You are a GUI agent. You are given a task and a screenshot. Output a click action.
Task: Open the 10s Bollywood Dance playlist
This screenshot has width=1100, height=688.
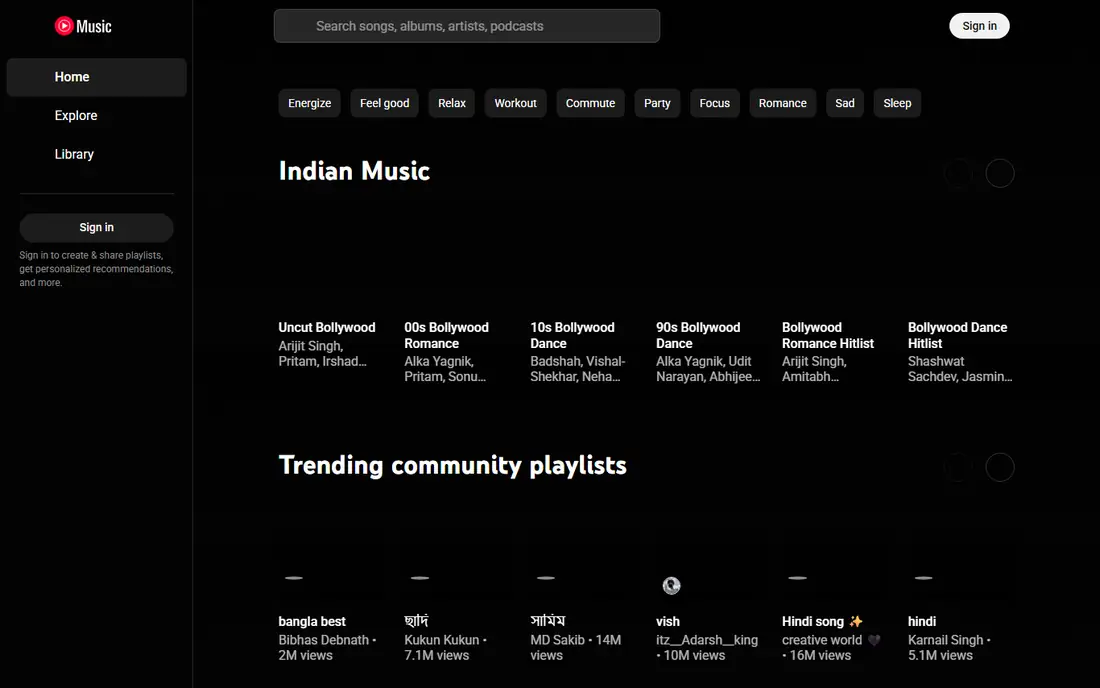[572, 335]
